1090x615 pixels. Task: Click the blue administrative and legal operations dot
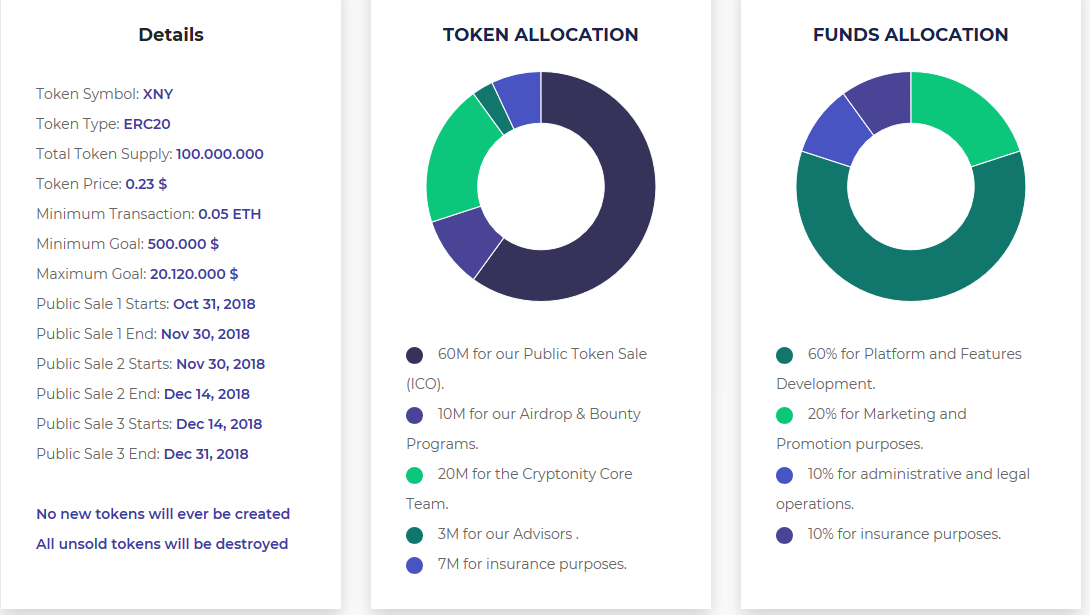click(785, 475)
